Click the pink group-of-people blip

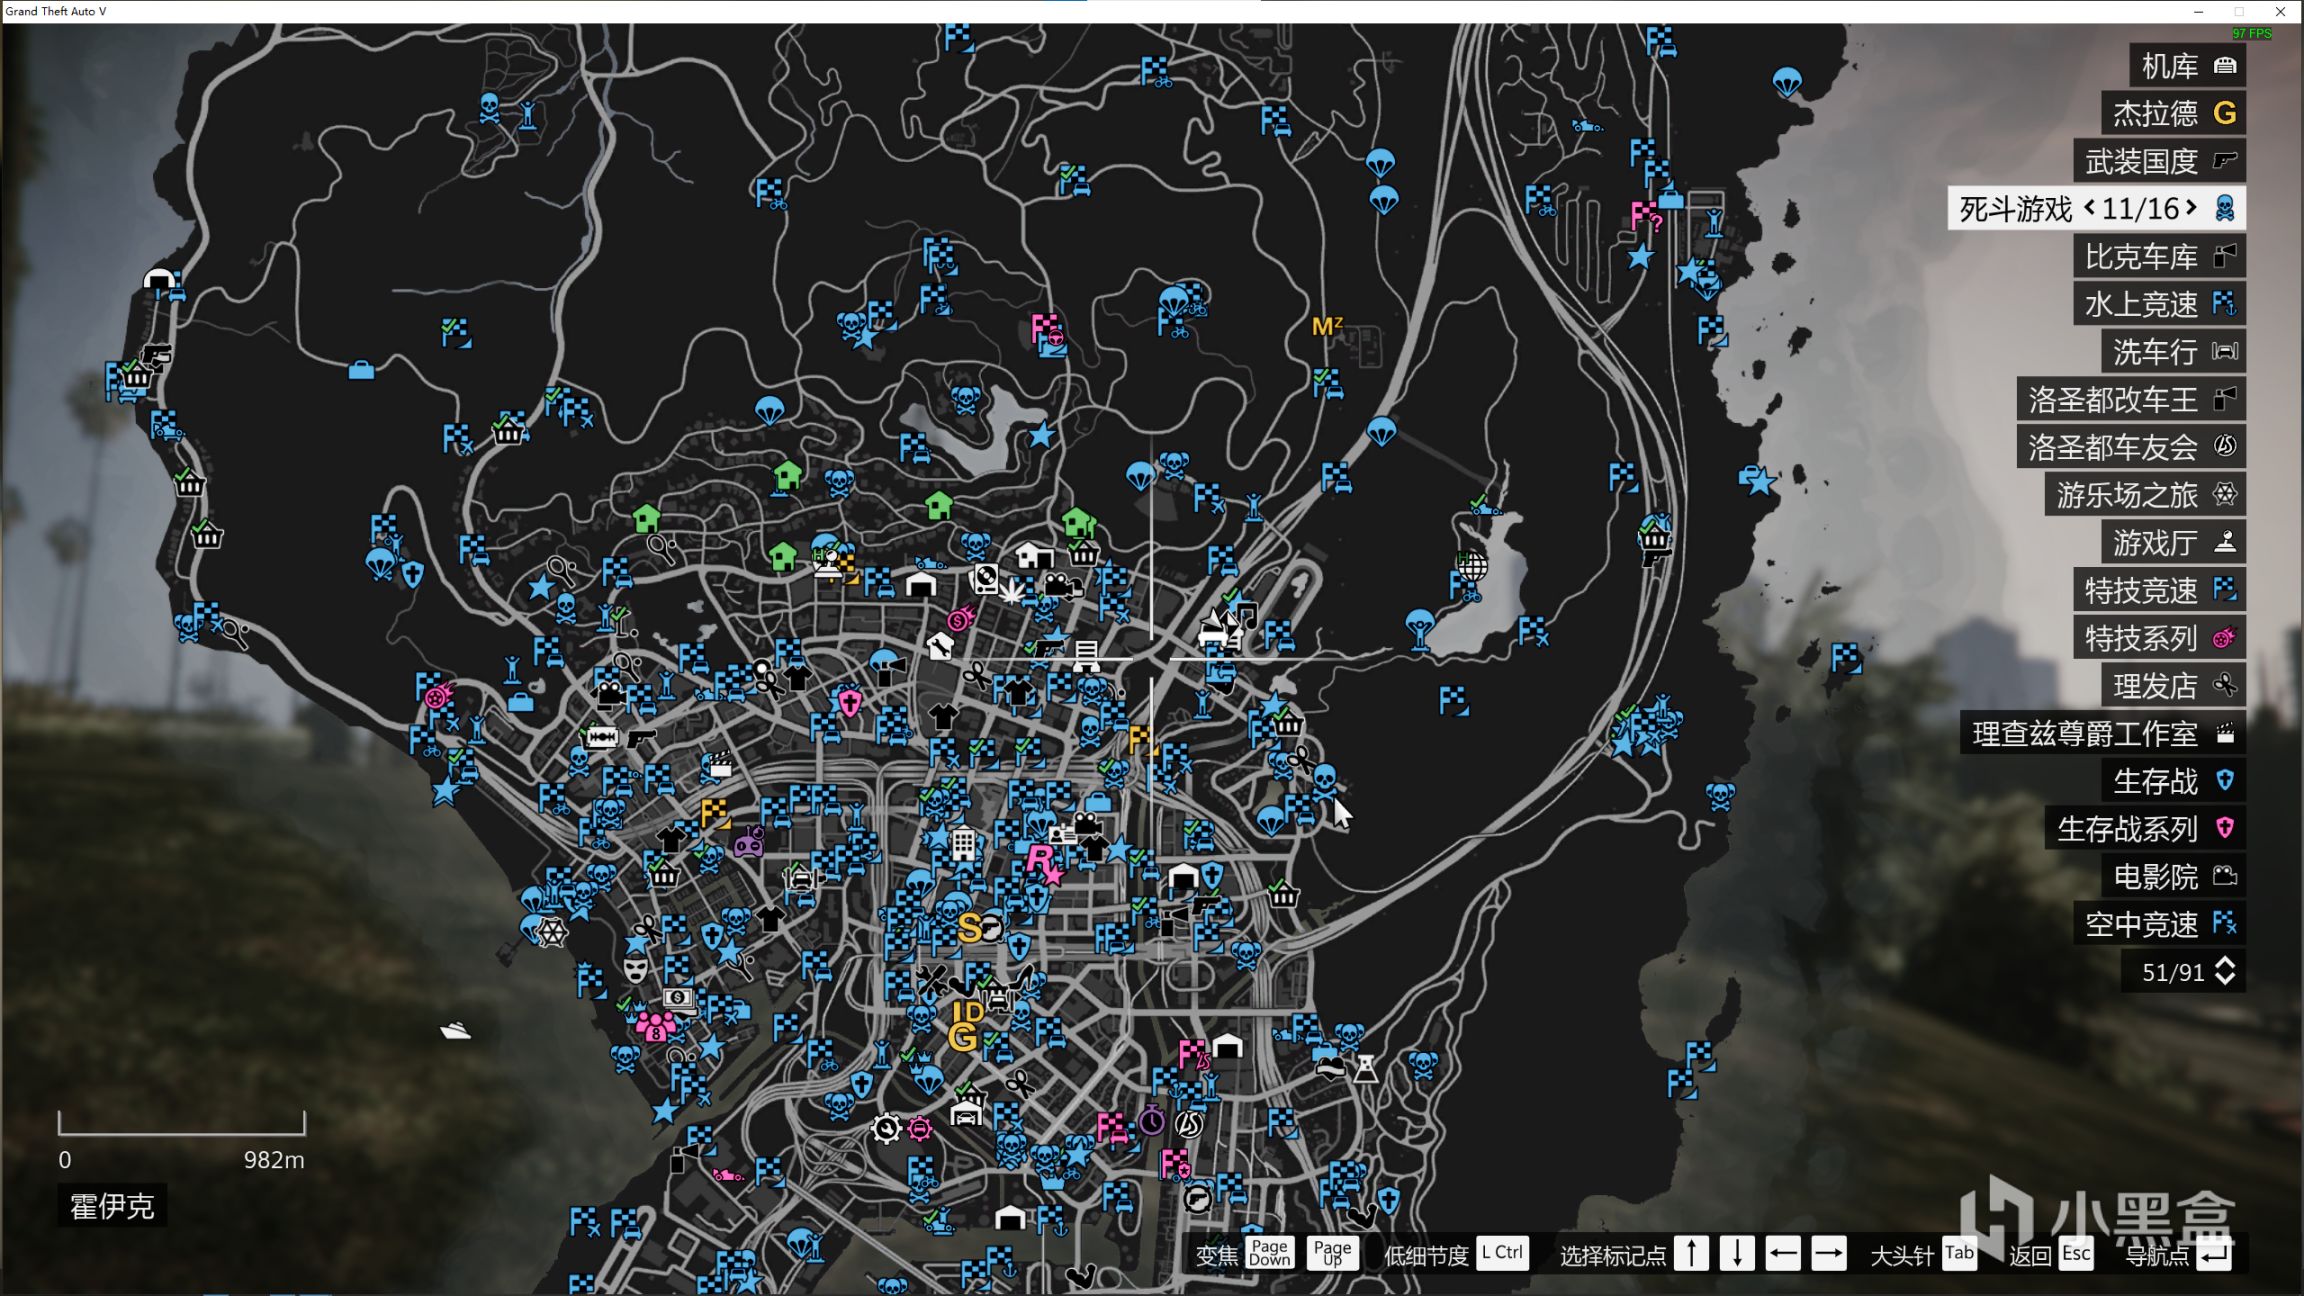656,1026
